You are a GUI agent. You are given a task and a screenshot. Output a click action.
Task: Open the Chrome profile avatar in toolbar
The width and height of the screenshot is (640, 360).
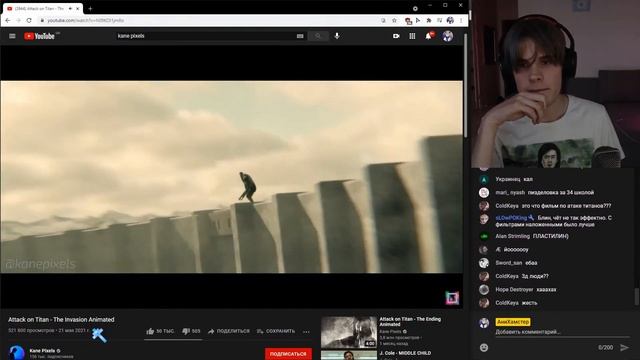[x=450, y=20]
